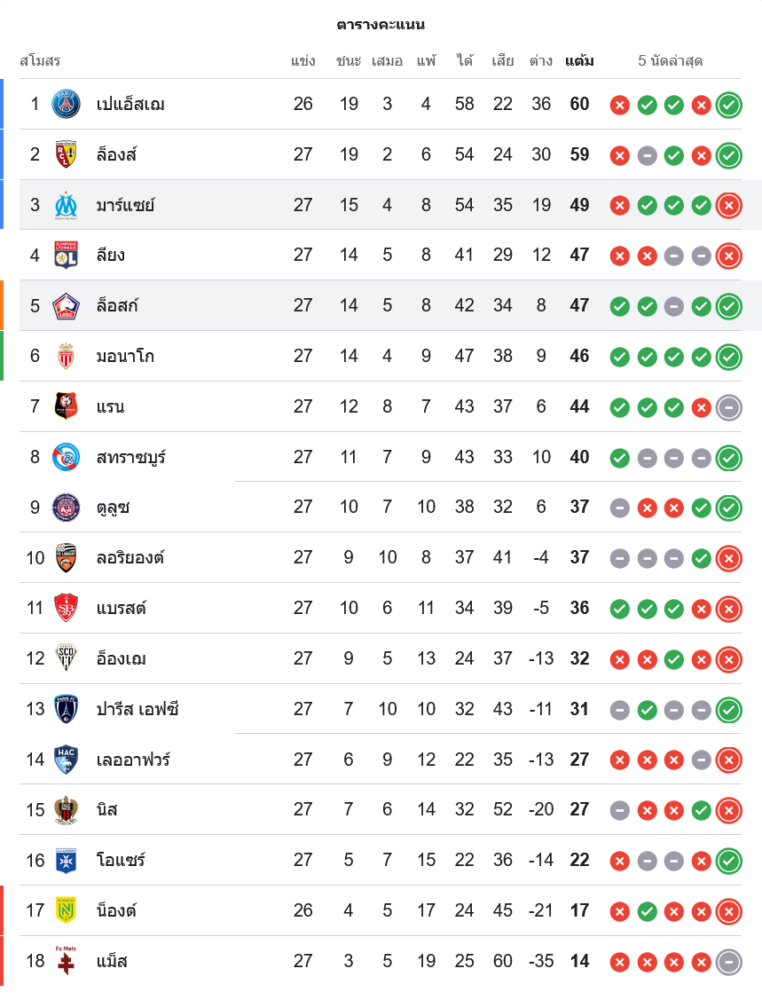Click Marseille's latest loss result icon
762x1000 pixels.
coord(729,205)
